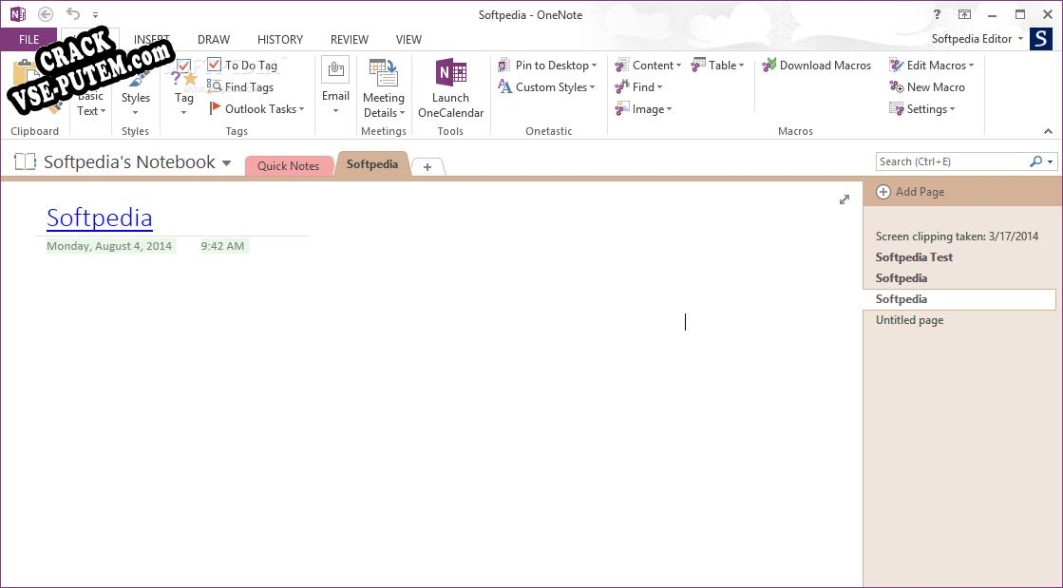This screenshot has height=588, width=1063.
Task: Open the Softpedia page title link
Action: (100, 218)
